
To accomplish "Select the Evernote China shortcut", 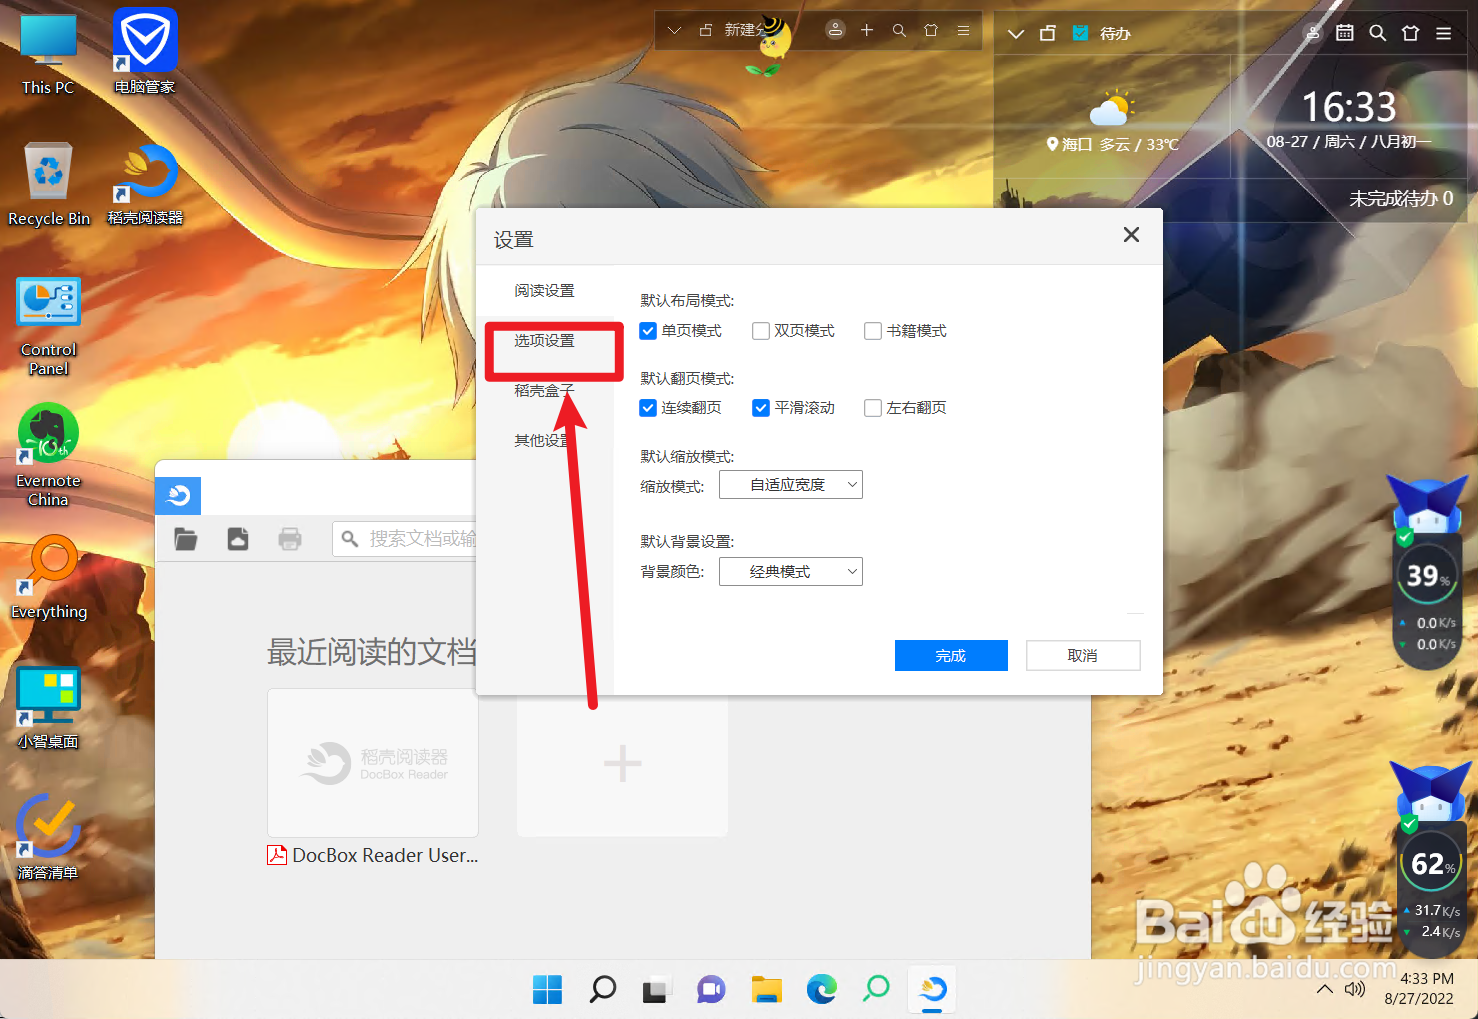I will point(48,455).
